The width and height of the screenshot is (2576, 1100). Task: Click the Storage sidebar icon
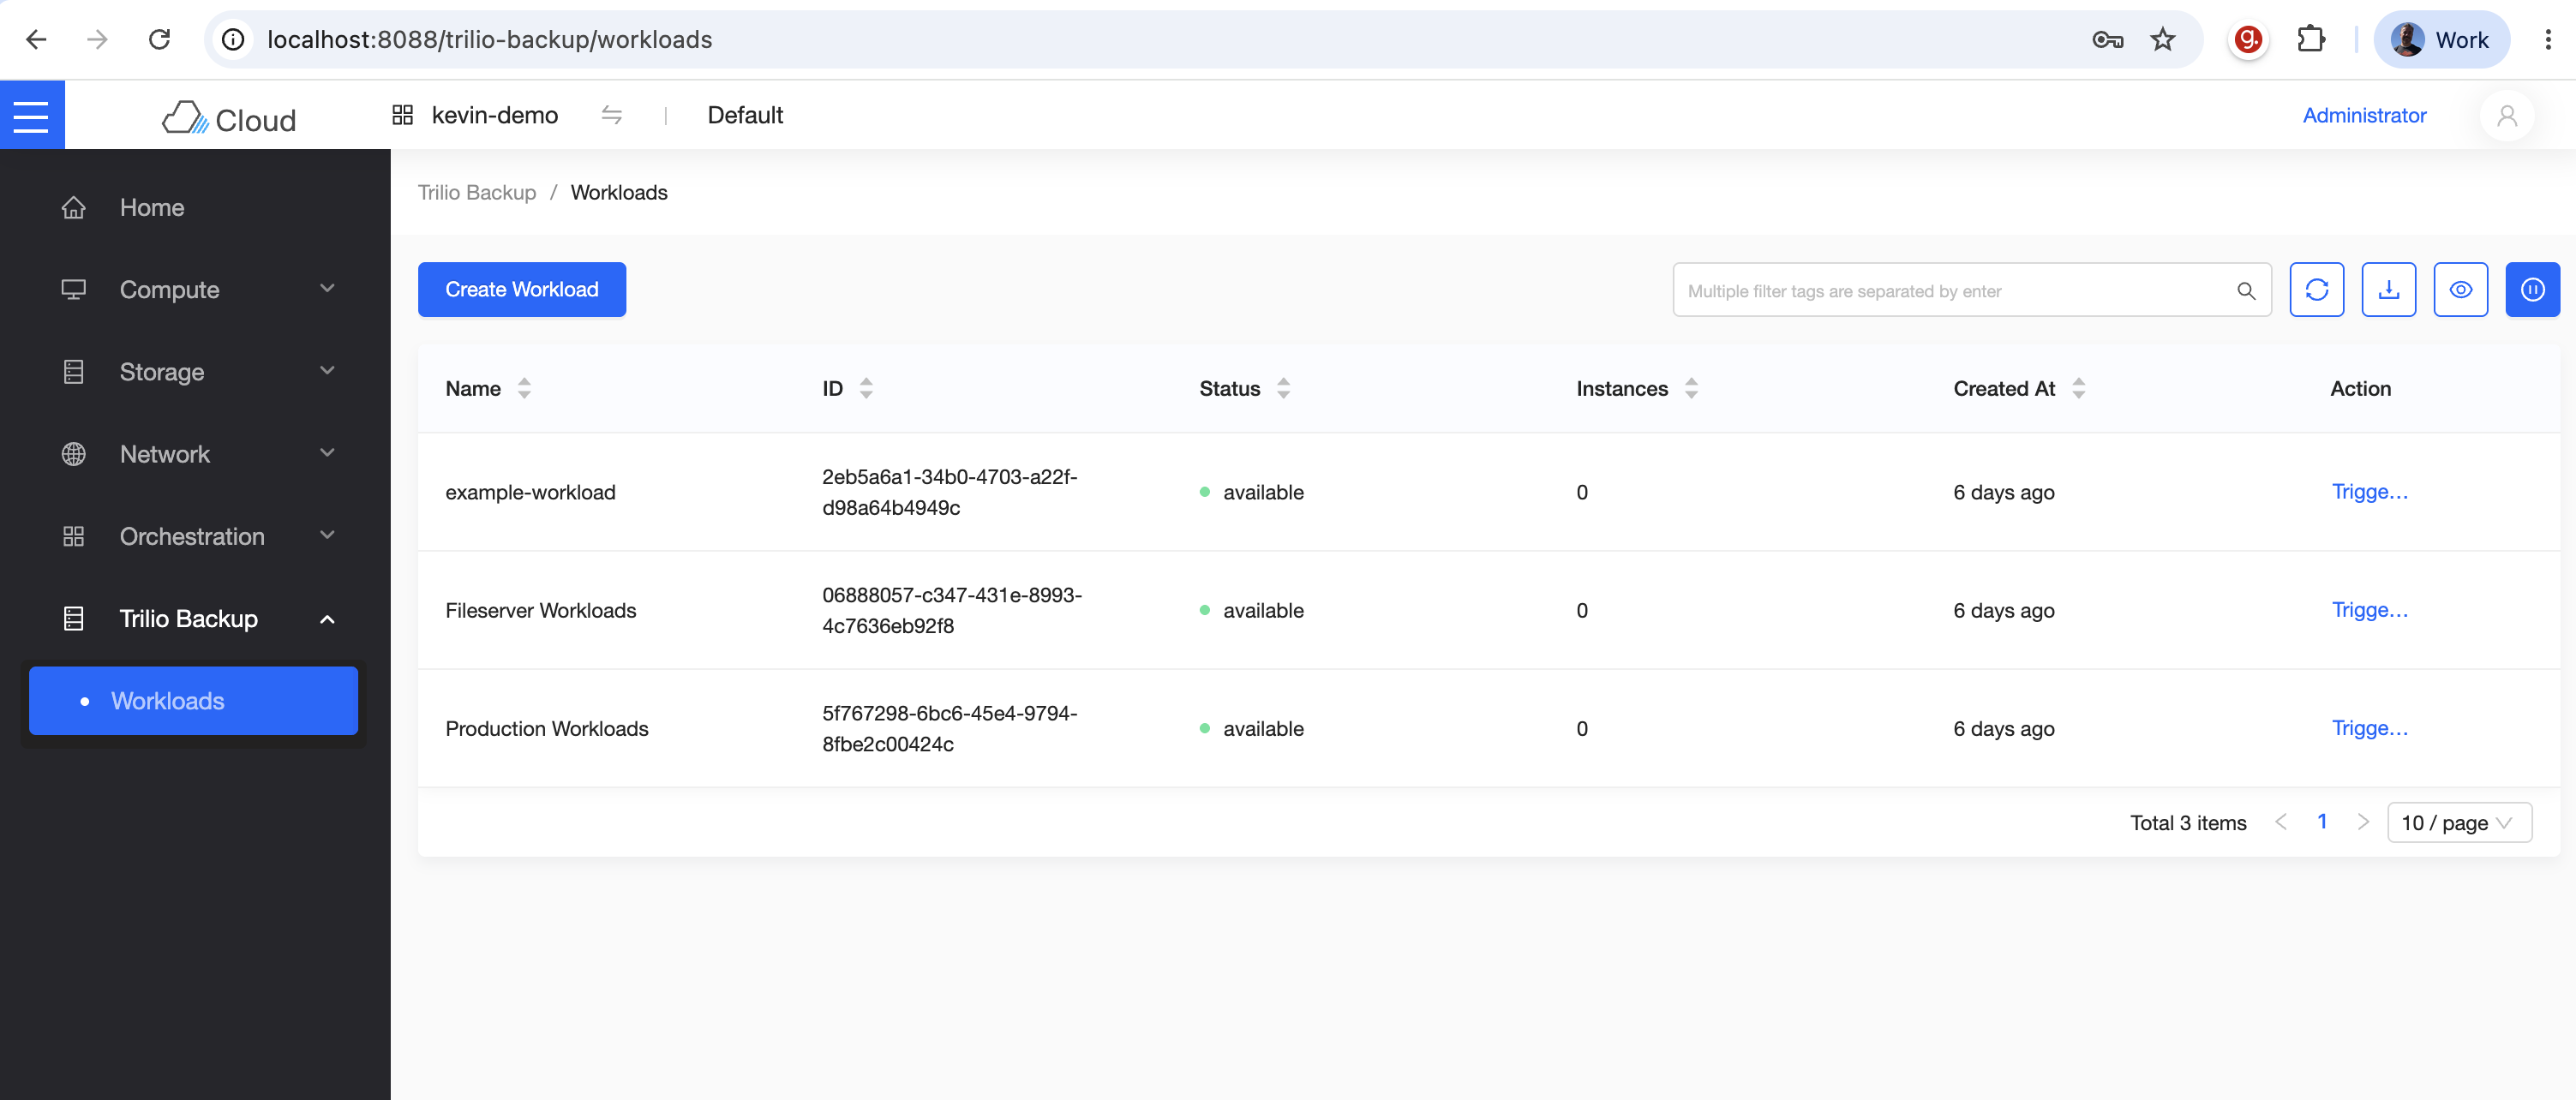pos(73,372)
